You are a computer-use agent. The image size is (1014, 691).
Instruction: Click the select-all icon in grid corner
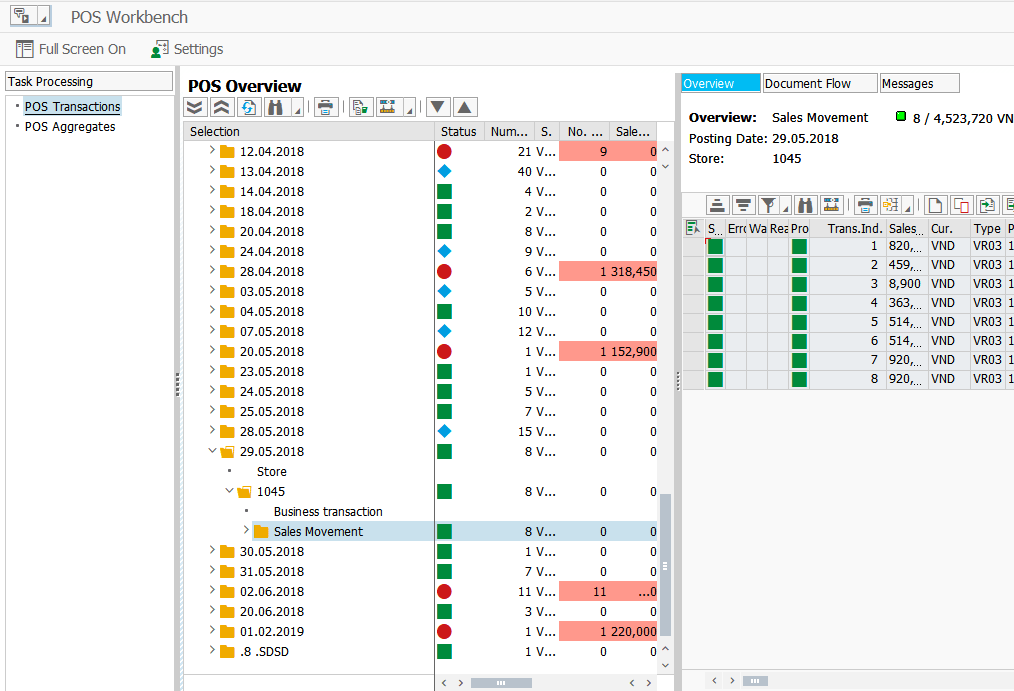(692, 229)
